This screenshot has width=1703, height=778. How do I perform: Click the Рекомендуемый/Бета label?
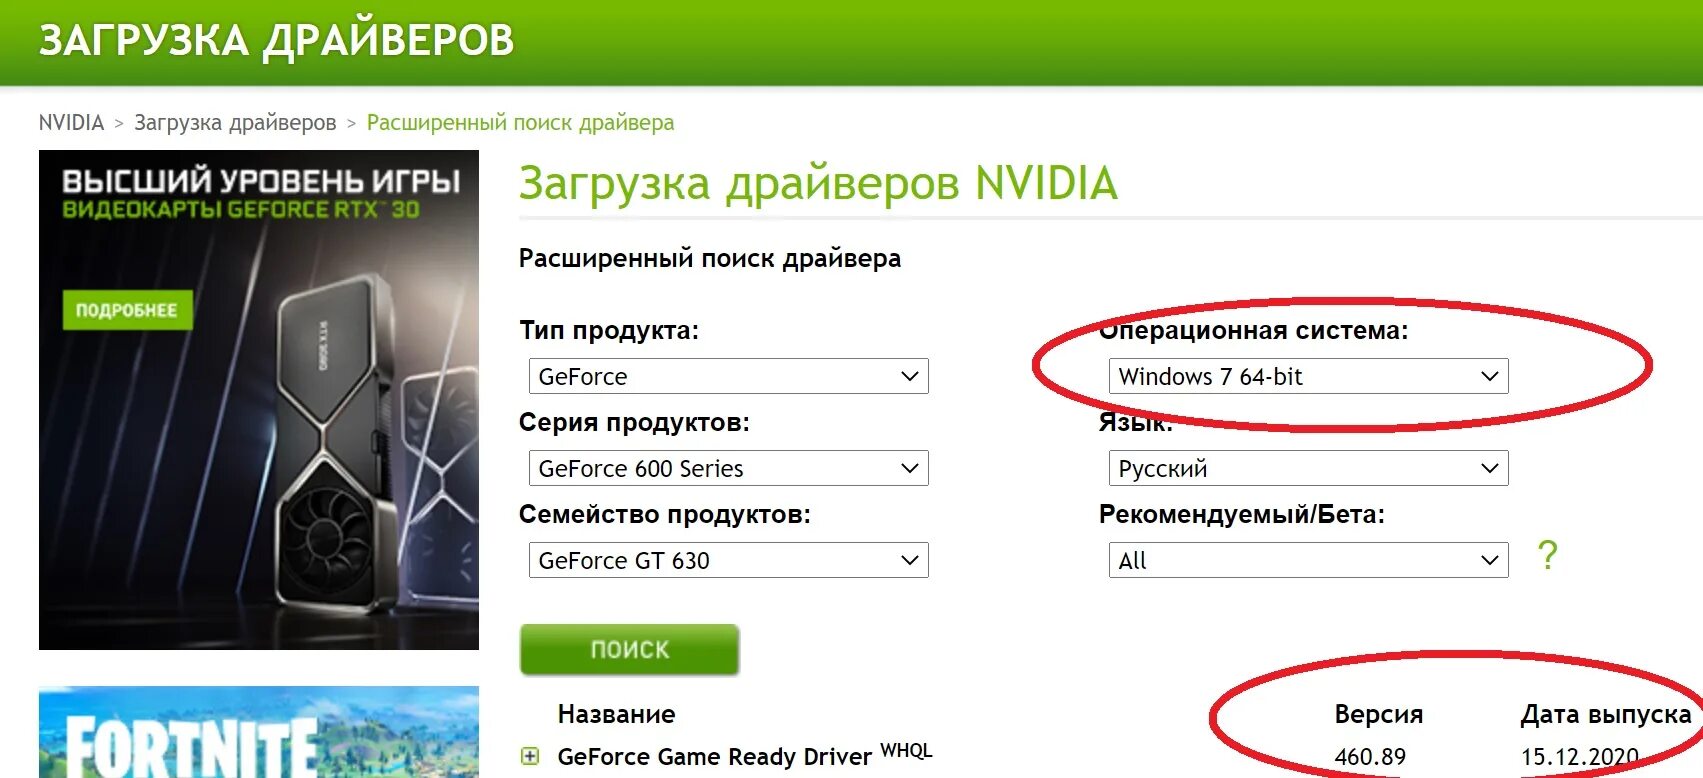[1242, 514]
